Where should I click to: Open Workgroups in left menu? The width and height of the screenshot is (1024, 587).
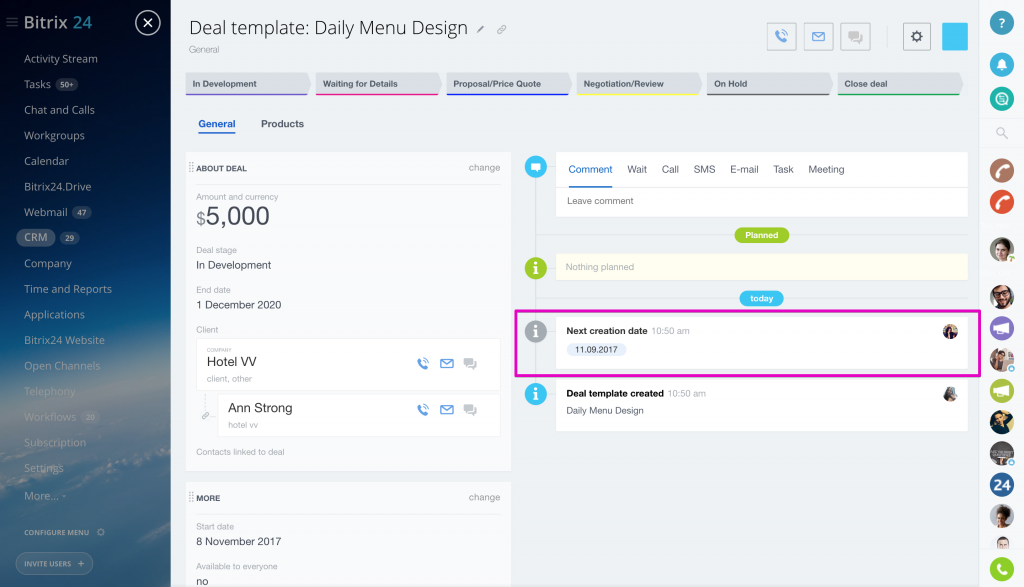click(54, 135)
